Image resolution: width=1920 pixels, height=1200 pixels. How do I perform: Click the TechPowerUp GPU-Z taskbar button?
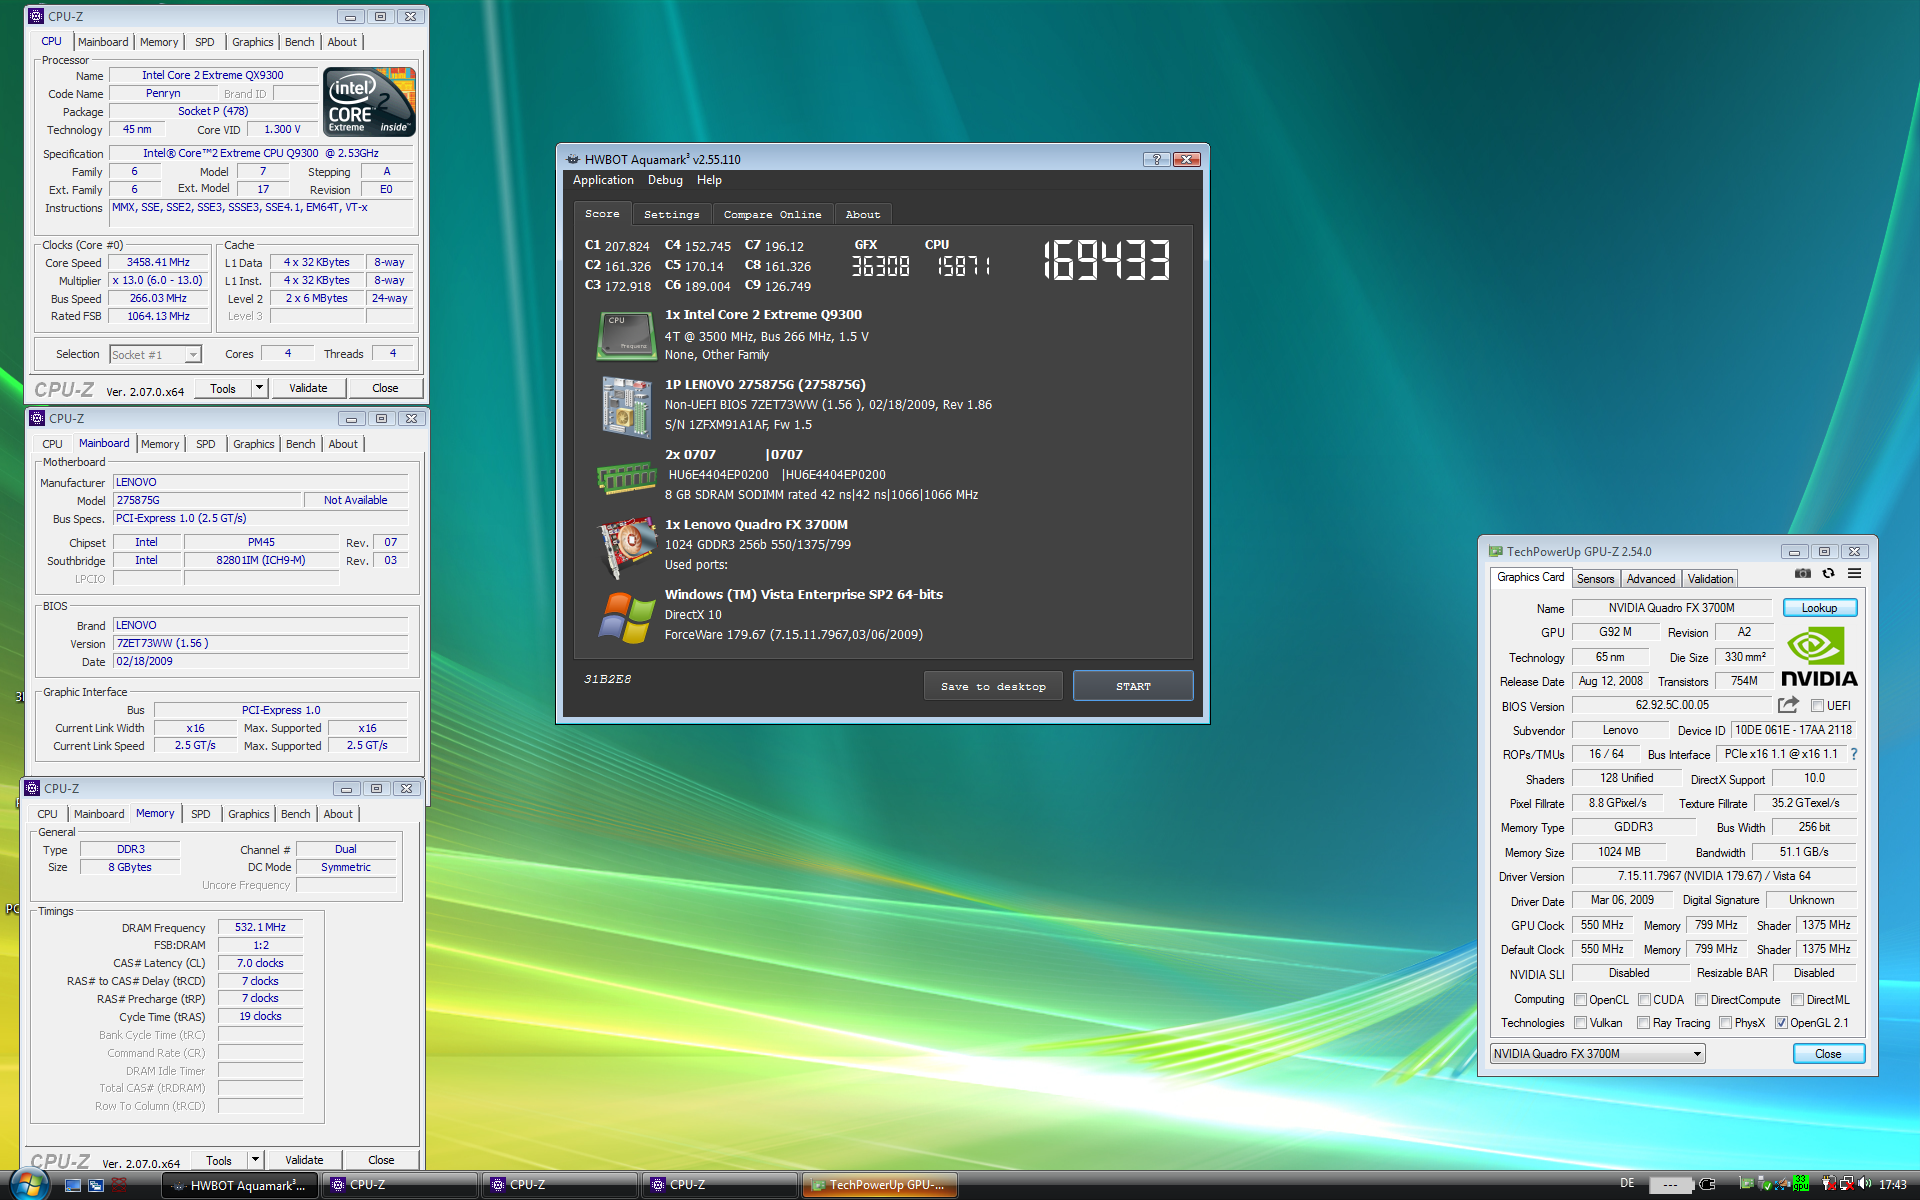tap(880, 1185)
